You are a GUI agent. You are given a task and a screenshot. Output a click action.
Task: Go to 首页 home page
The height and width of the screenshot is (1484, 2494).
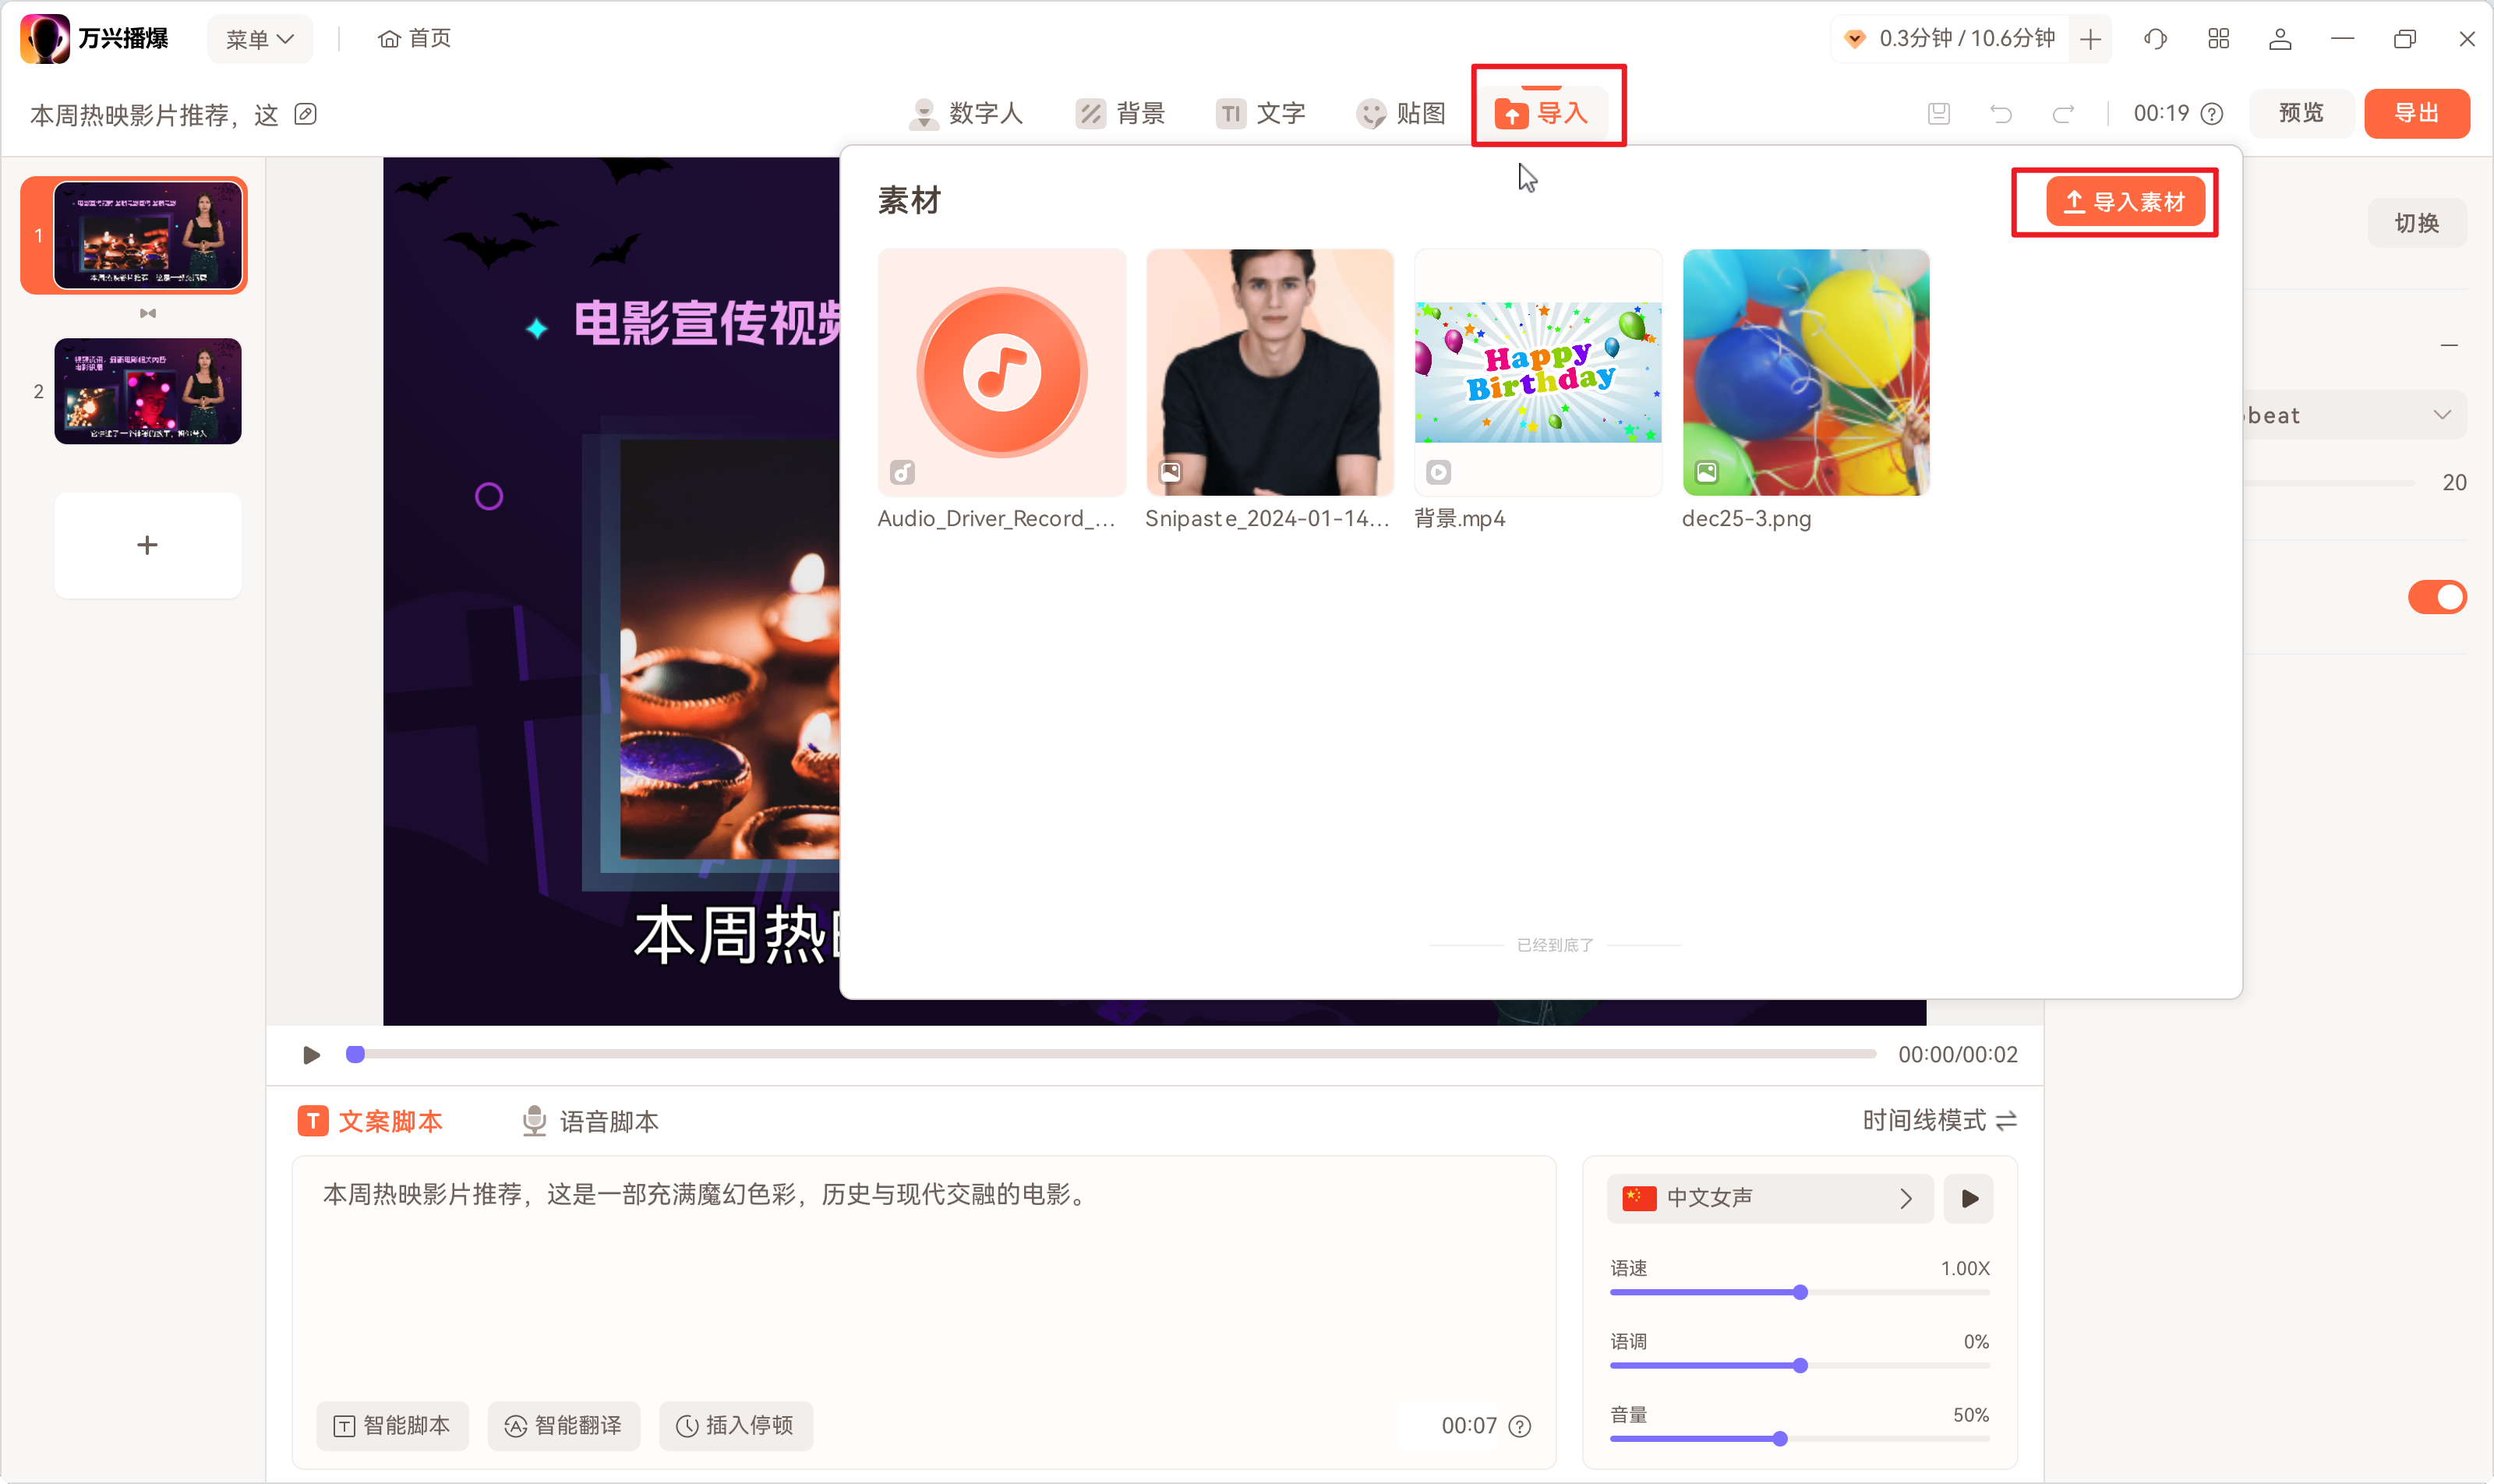pos(413,38)
